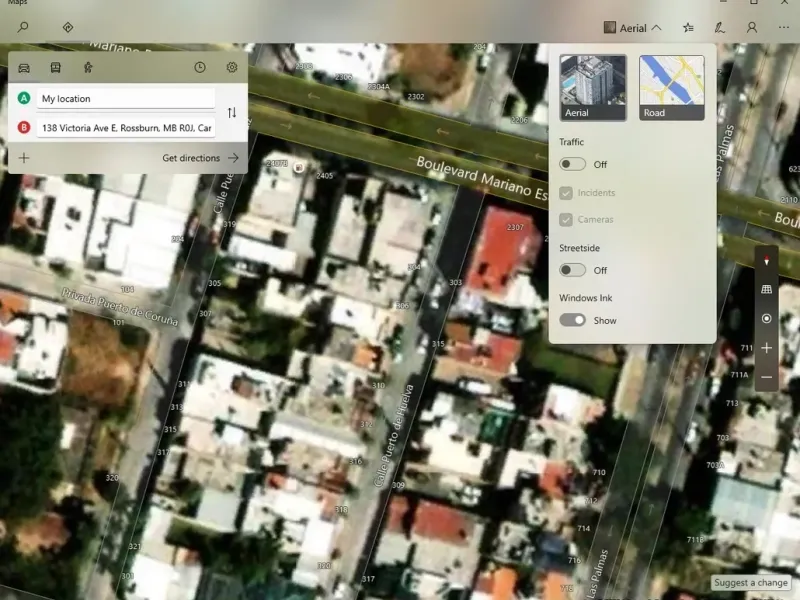Screen dimensions: 800x600
Task: Toggle the Traffic switch
Action: point(572,164)
